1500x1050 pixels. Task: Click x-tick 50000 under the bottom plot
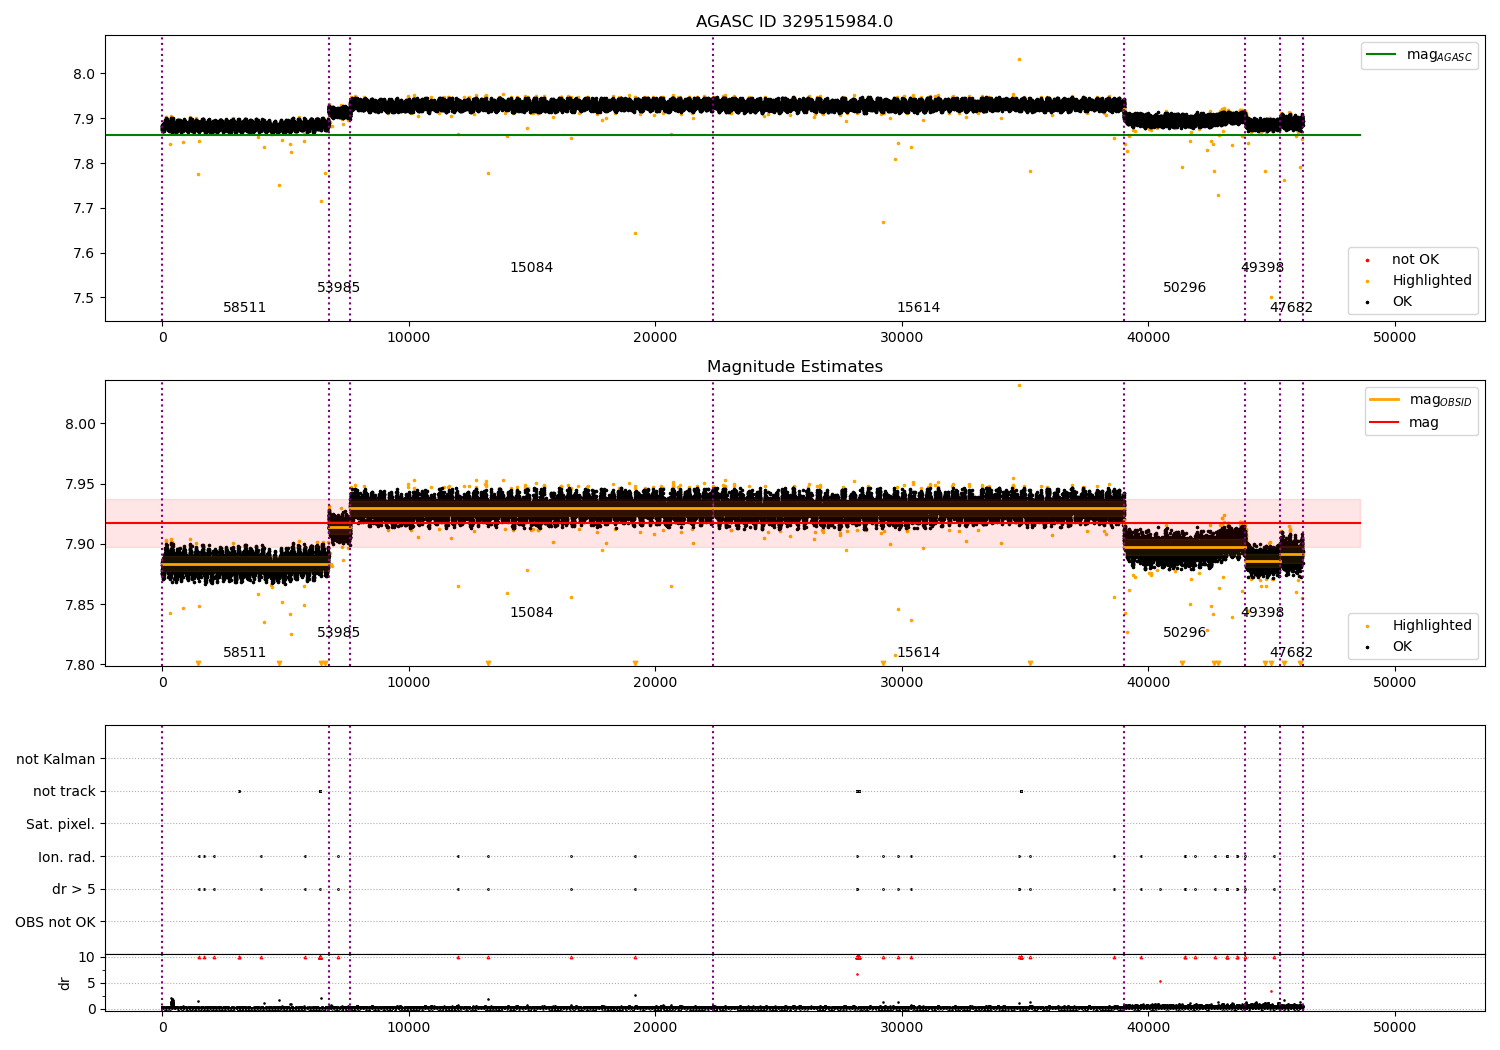tap(1394, 1027)
